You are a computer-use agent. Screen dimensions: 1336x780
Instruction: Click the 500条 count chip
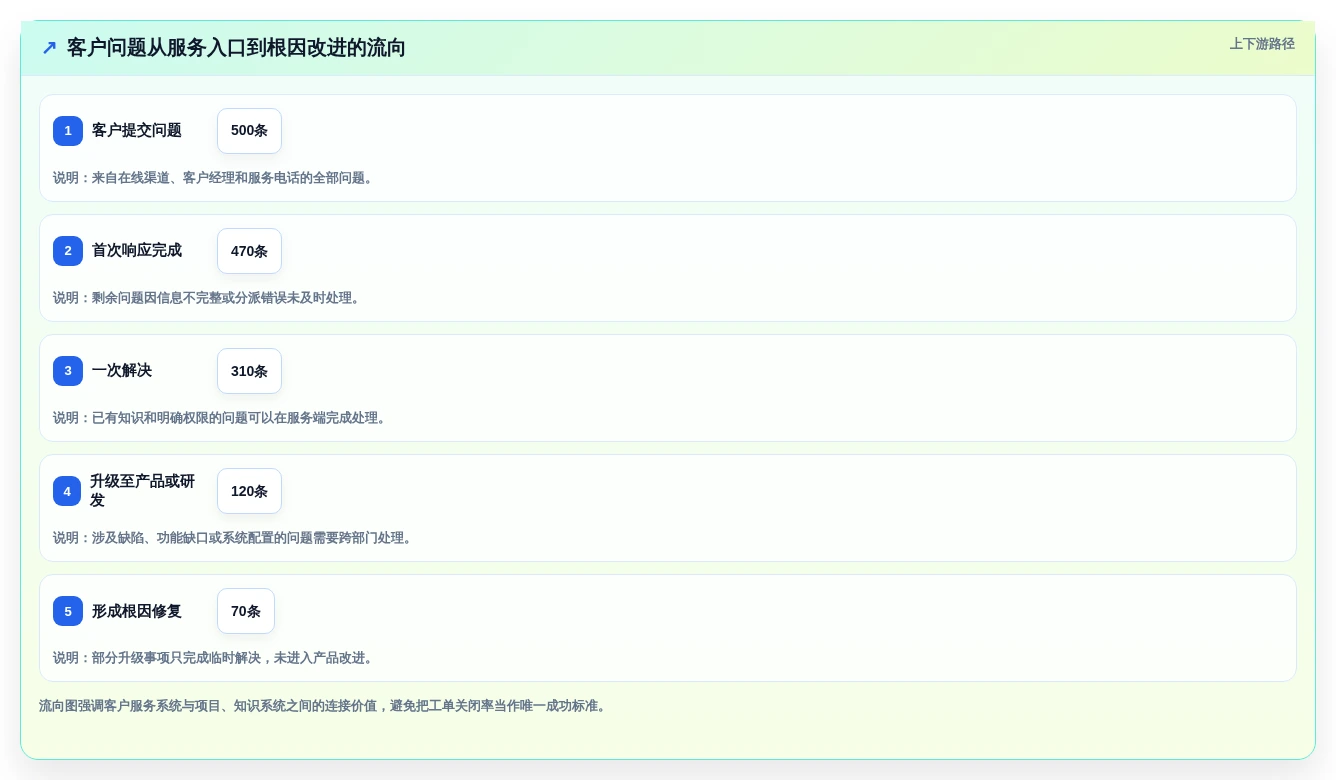(x=249, y=131)
